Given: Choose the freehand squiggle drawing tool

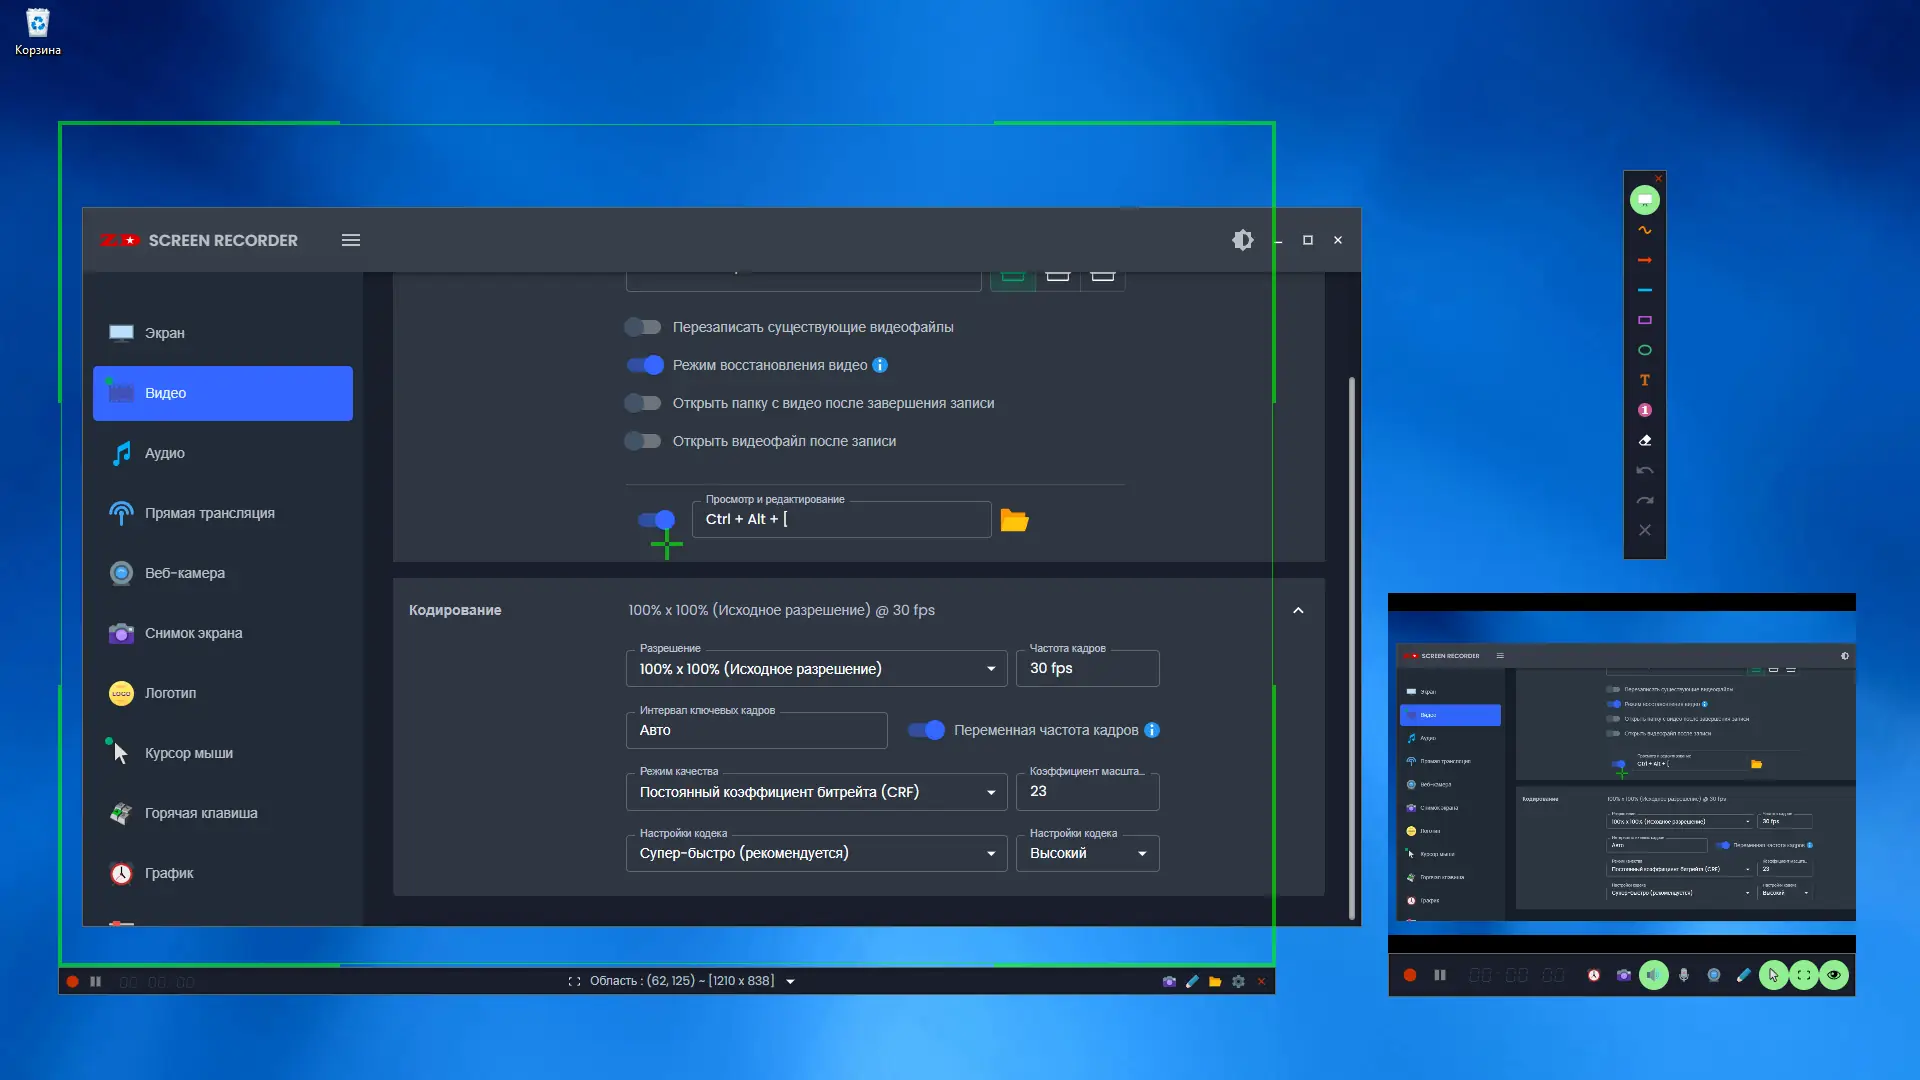Looking at the screenshot, I should point(1644,230).
